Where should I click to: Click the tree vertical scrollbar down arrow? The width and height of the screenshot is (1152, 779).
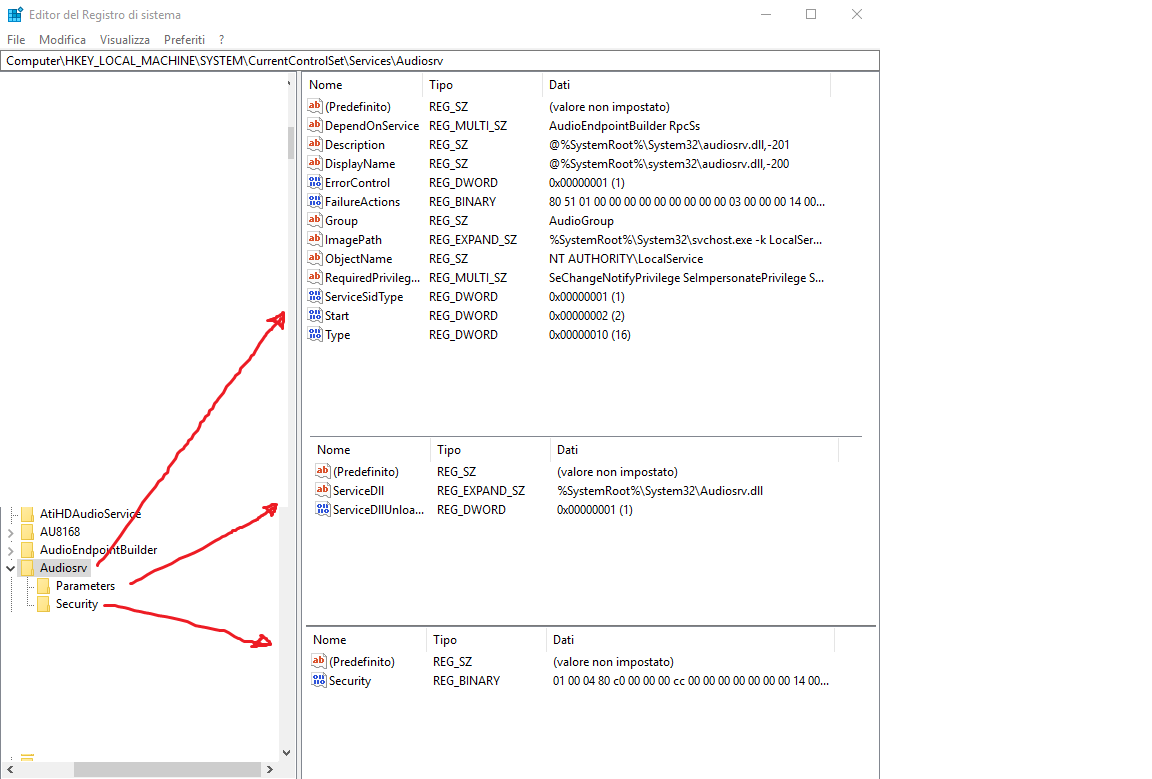point(287,753)
